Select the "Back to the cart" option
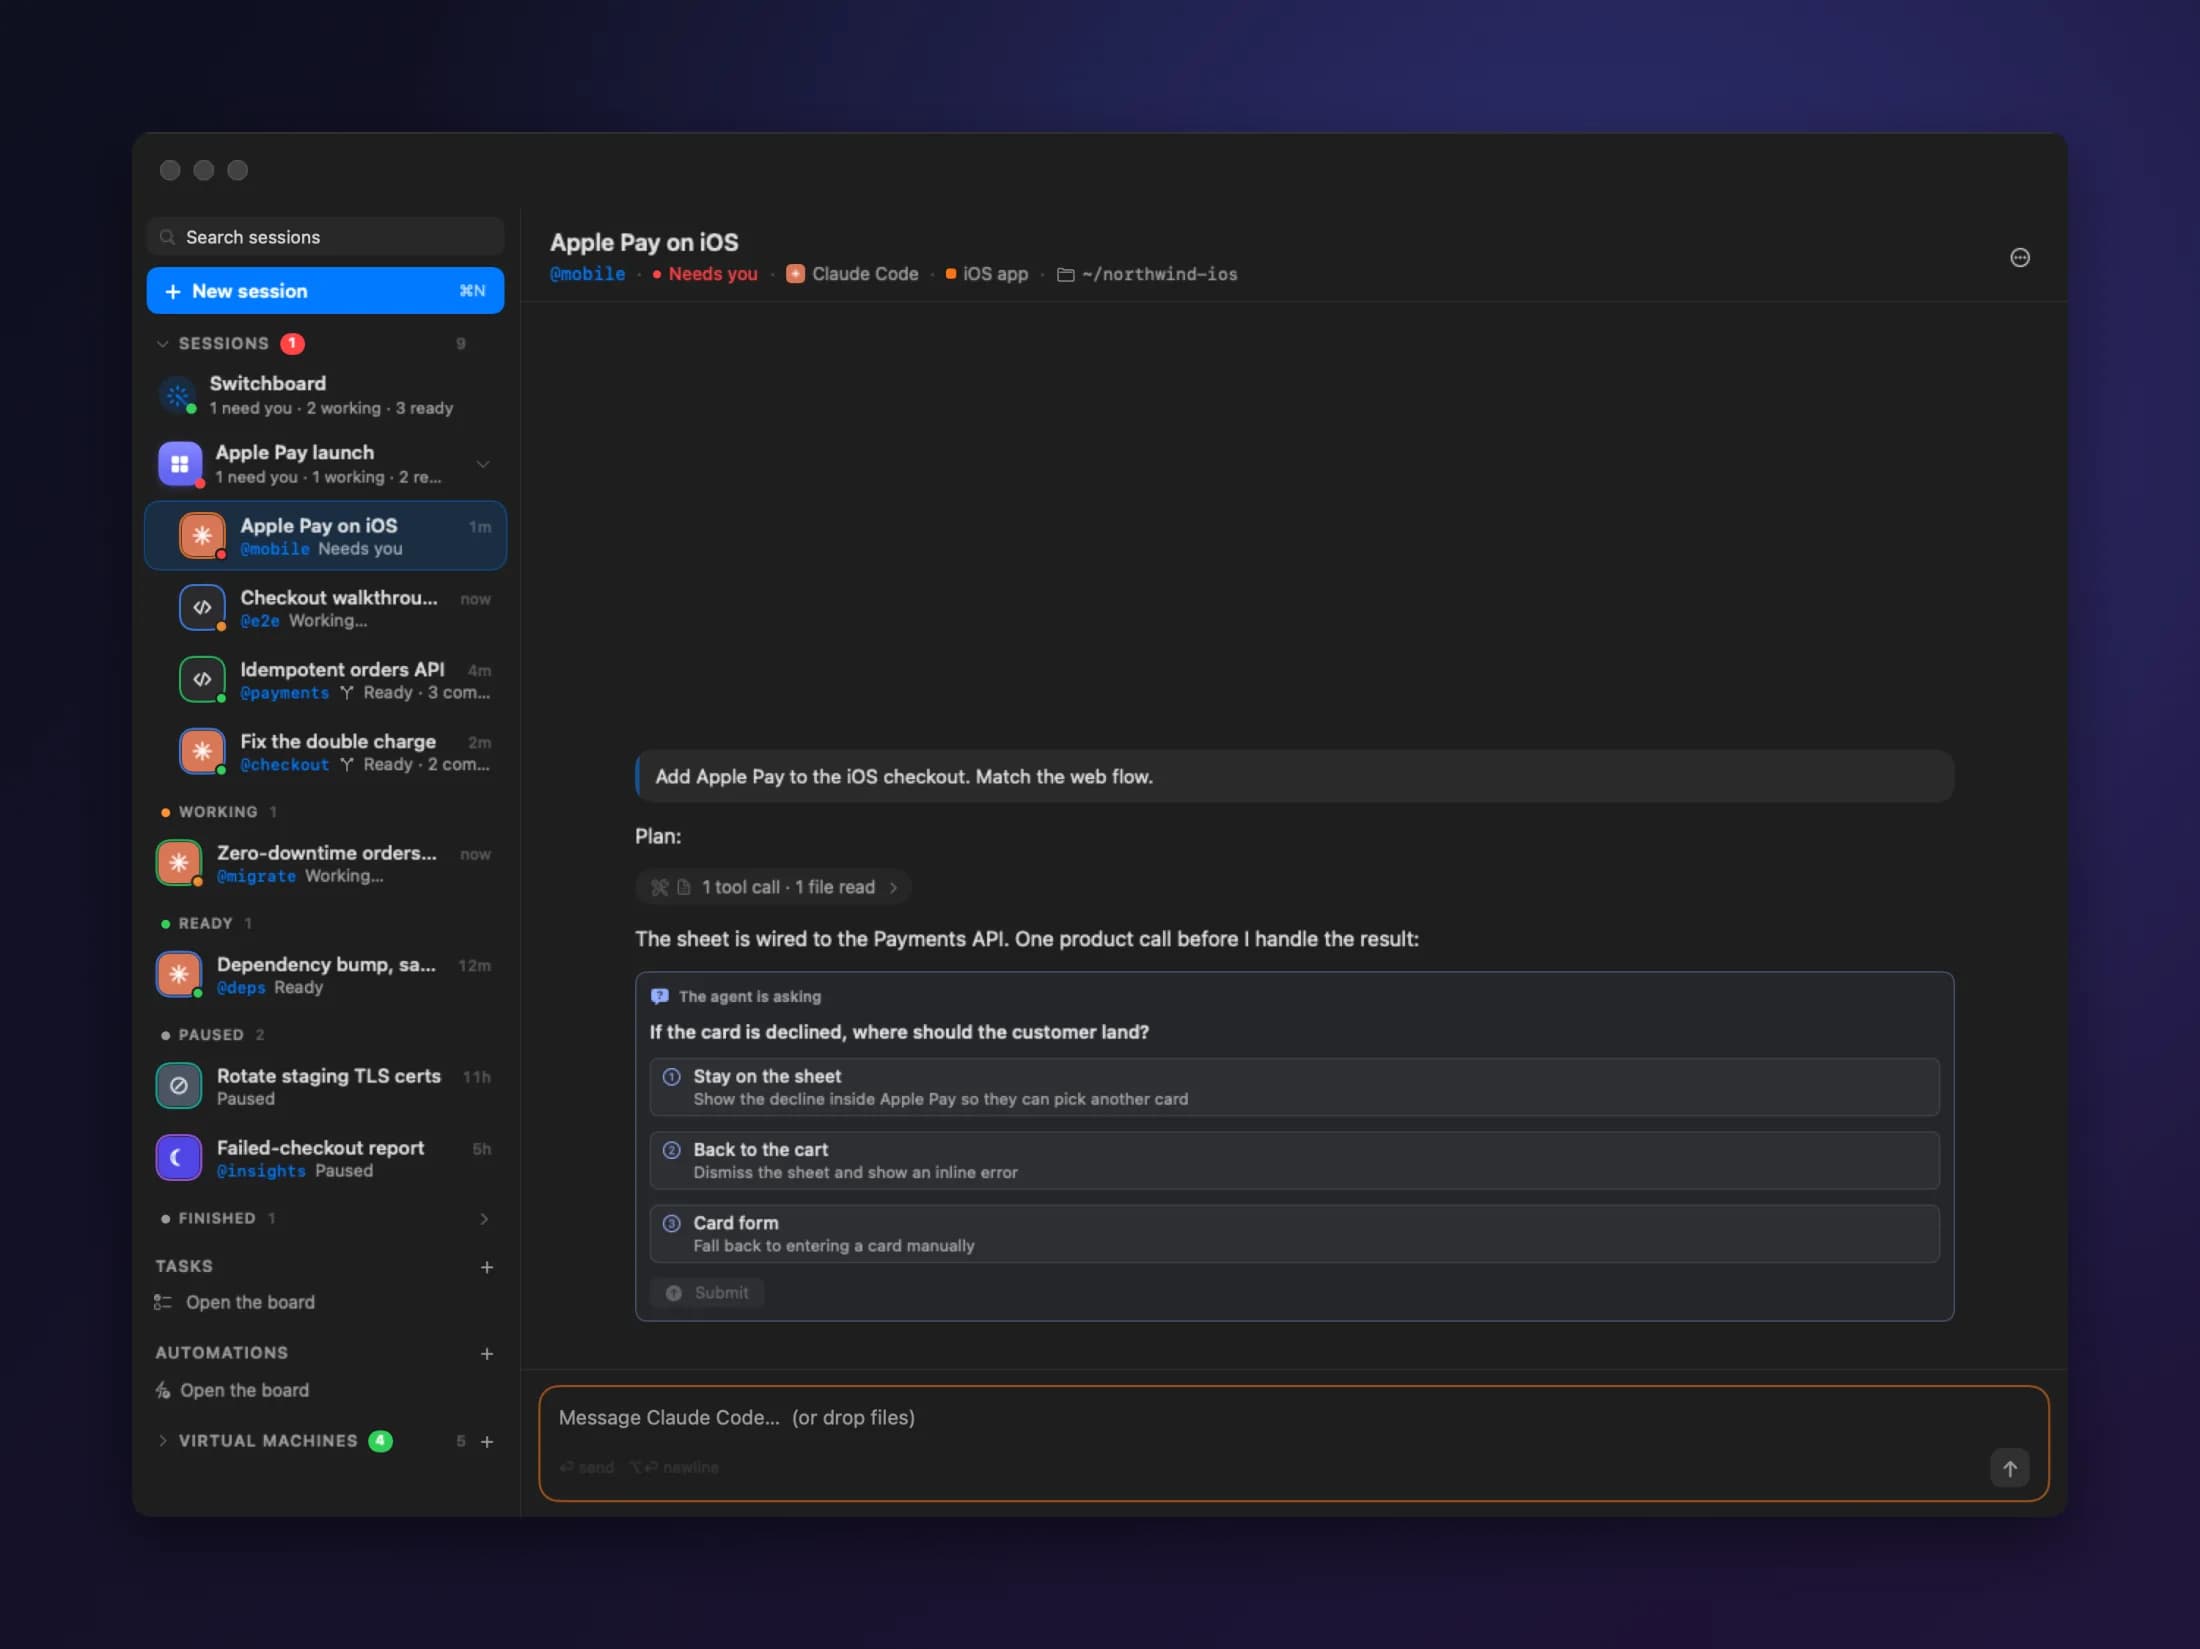 click(1294, 1160)
